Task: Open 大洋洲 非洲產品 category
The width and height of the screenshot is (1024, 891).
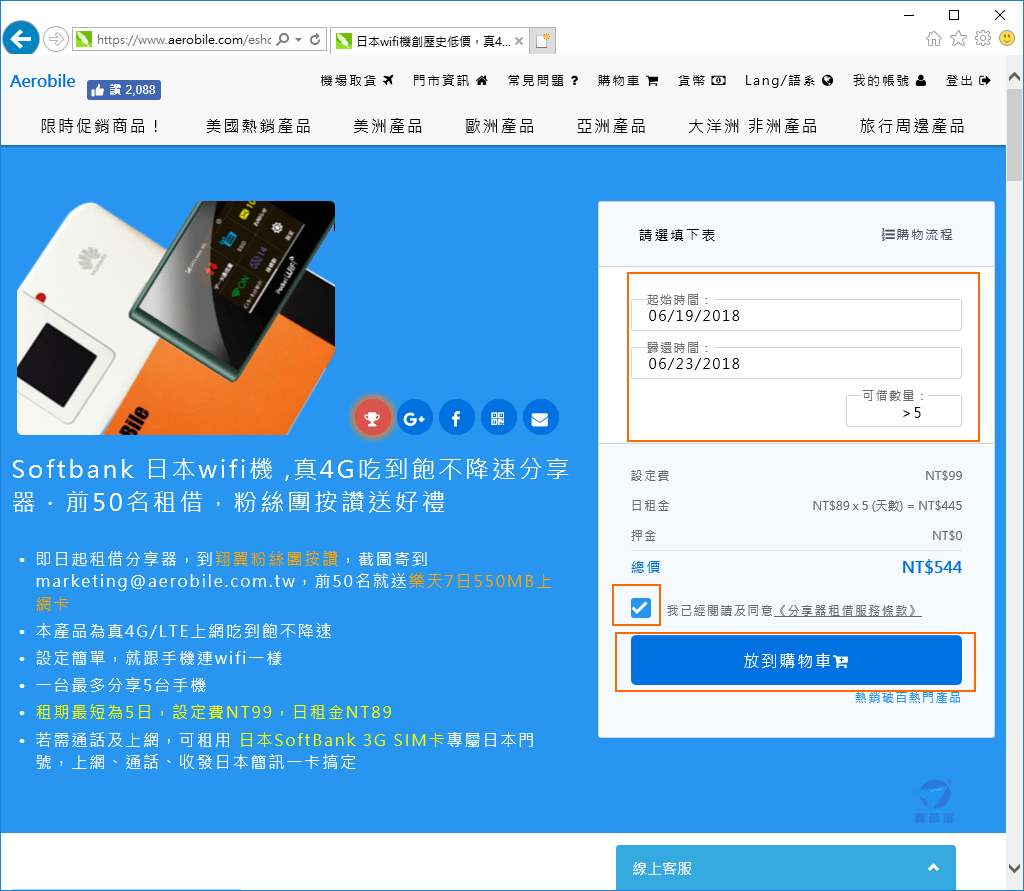Action: pyautogui.click(x=752, y=126)
